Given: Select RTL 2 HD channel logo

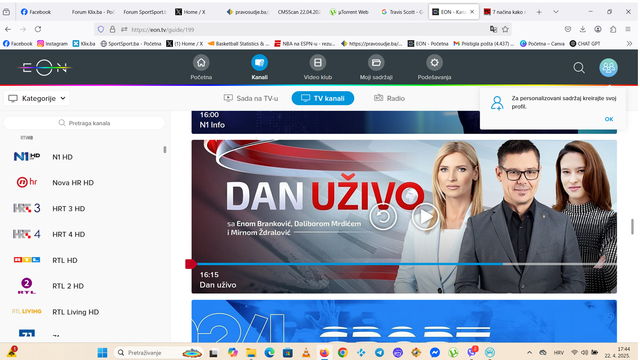Looking at the screenshot, I should click(27, 286).
